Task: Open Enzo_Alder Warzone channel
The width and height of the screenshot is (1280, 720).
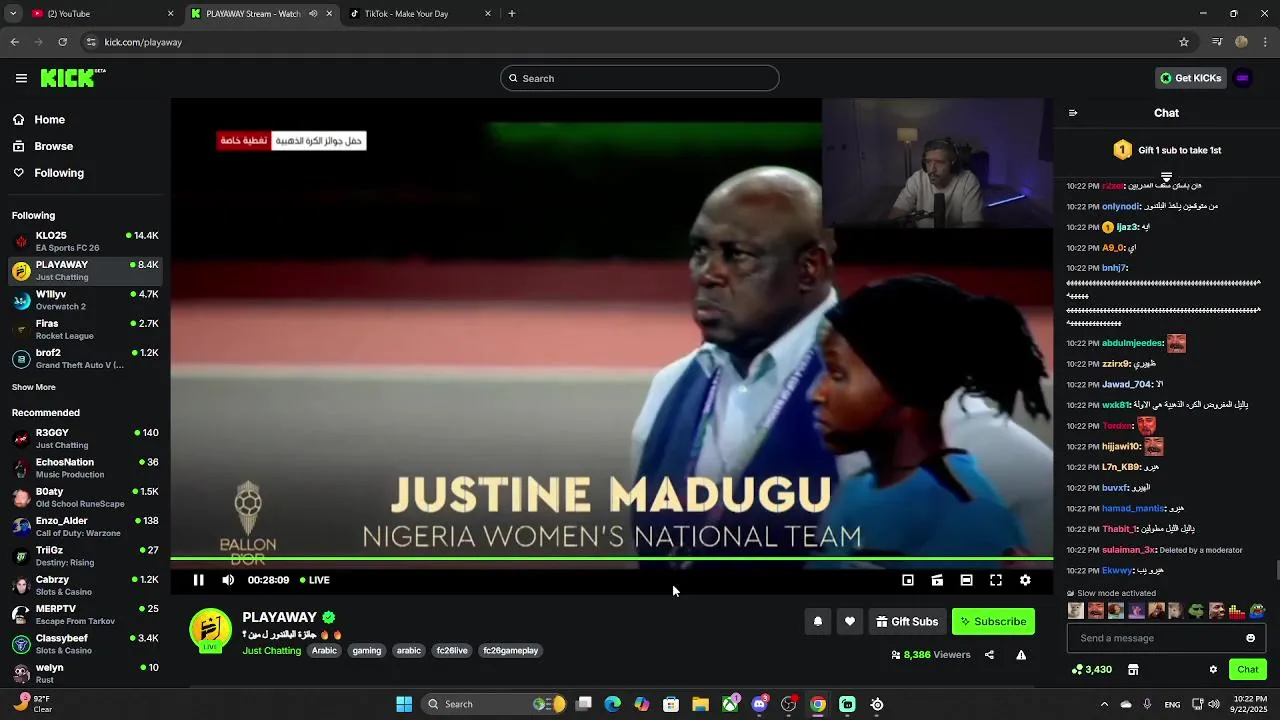Action: pyautogui.click(x=85, y=526)
